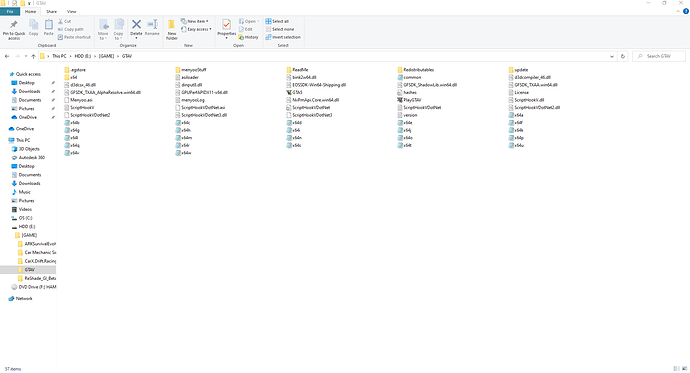Create a New folder
The width and height of the screenshot is (690, 373).
[x=172, y=29]
